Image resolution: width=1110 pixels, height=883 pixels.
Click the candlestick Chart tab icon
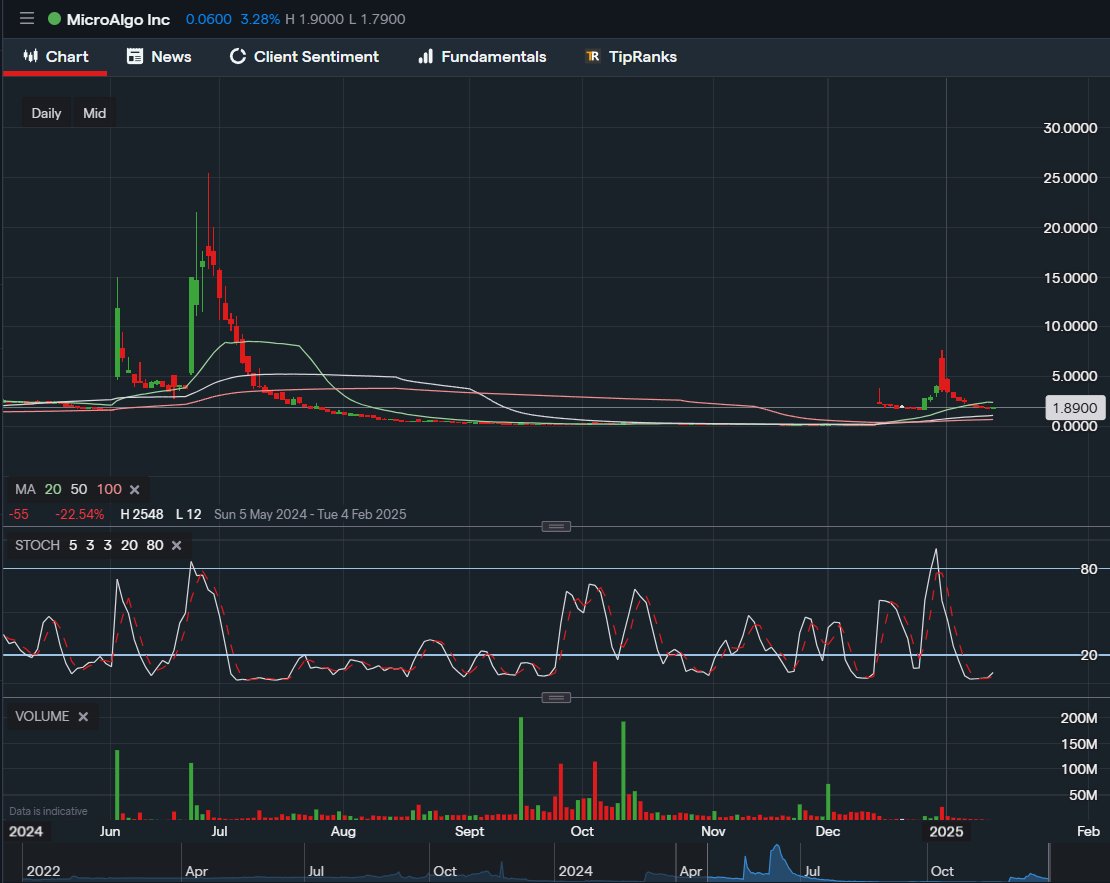click(30, 56)
